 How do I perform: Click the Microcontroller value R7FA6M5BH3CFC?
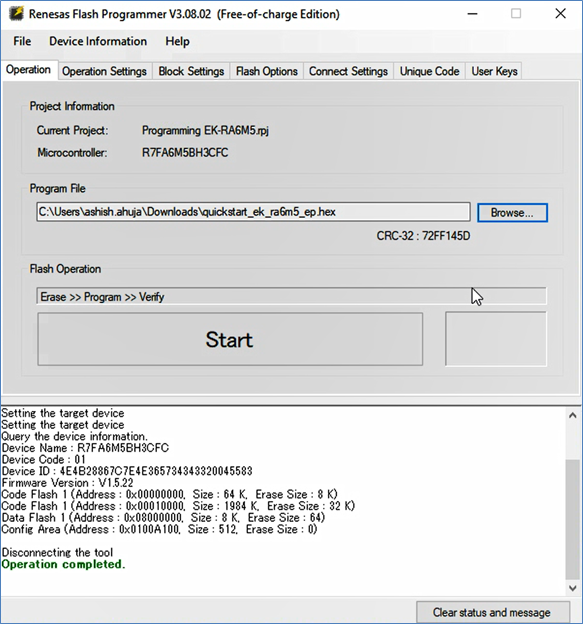coord(185,152)
